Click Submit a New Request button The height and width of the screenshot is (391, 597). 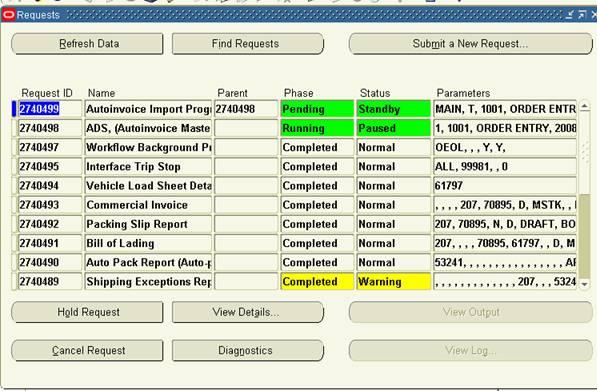(470, 44)
